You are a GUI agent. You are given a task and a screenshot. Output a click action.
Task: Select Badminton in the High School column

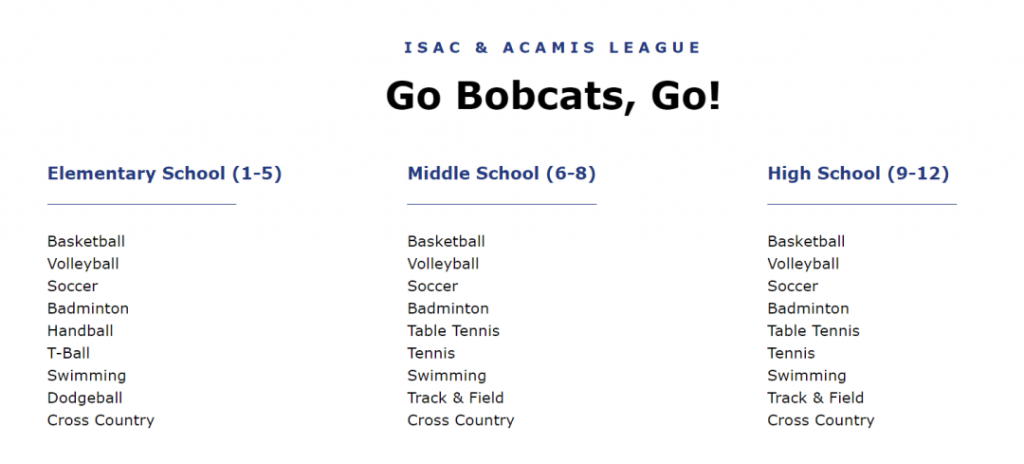pyautogui.click(x=808, y=308)
